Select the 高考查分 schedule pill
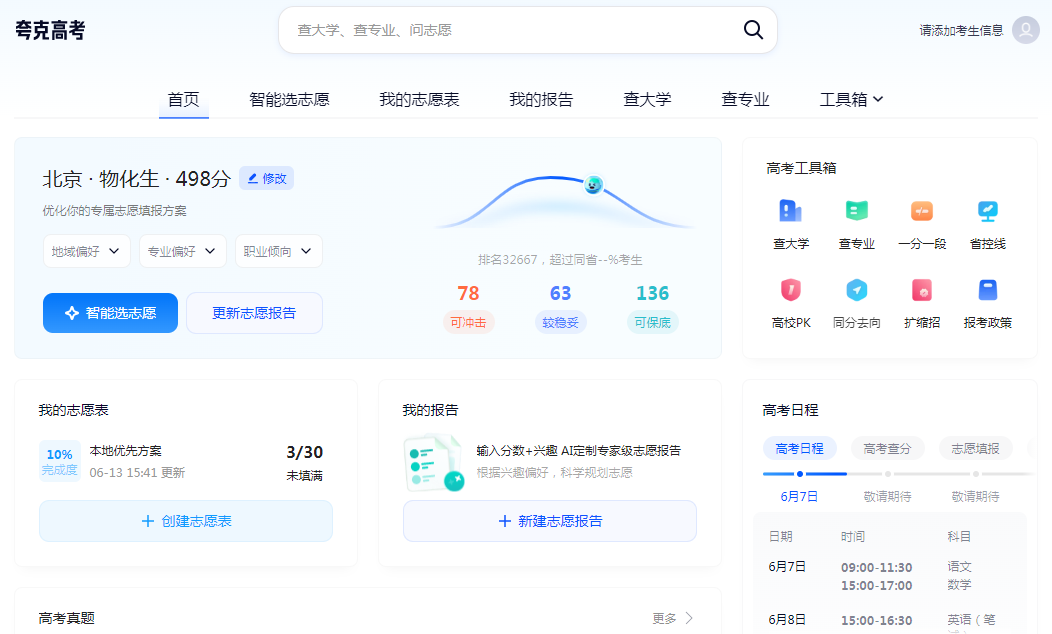Screen dimensions: 1052x634 887,448
